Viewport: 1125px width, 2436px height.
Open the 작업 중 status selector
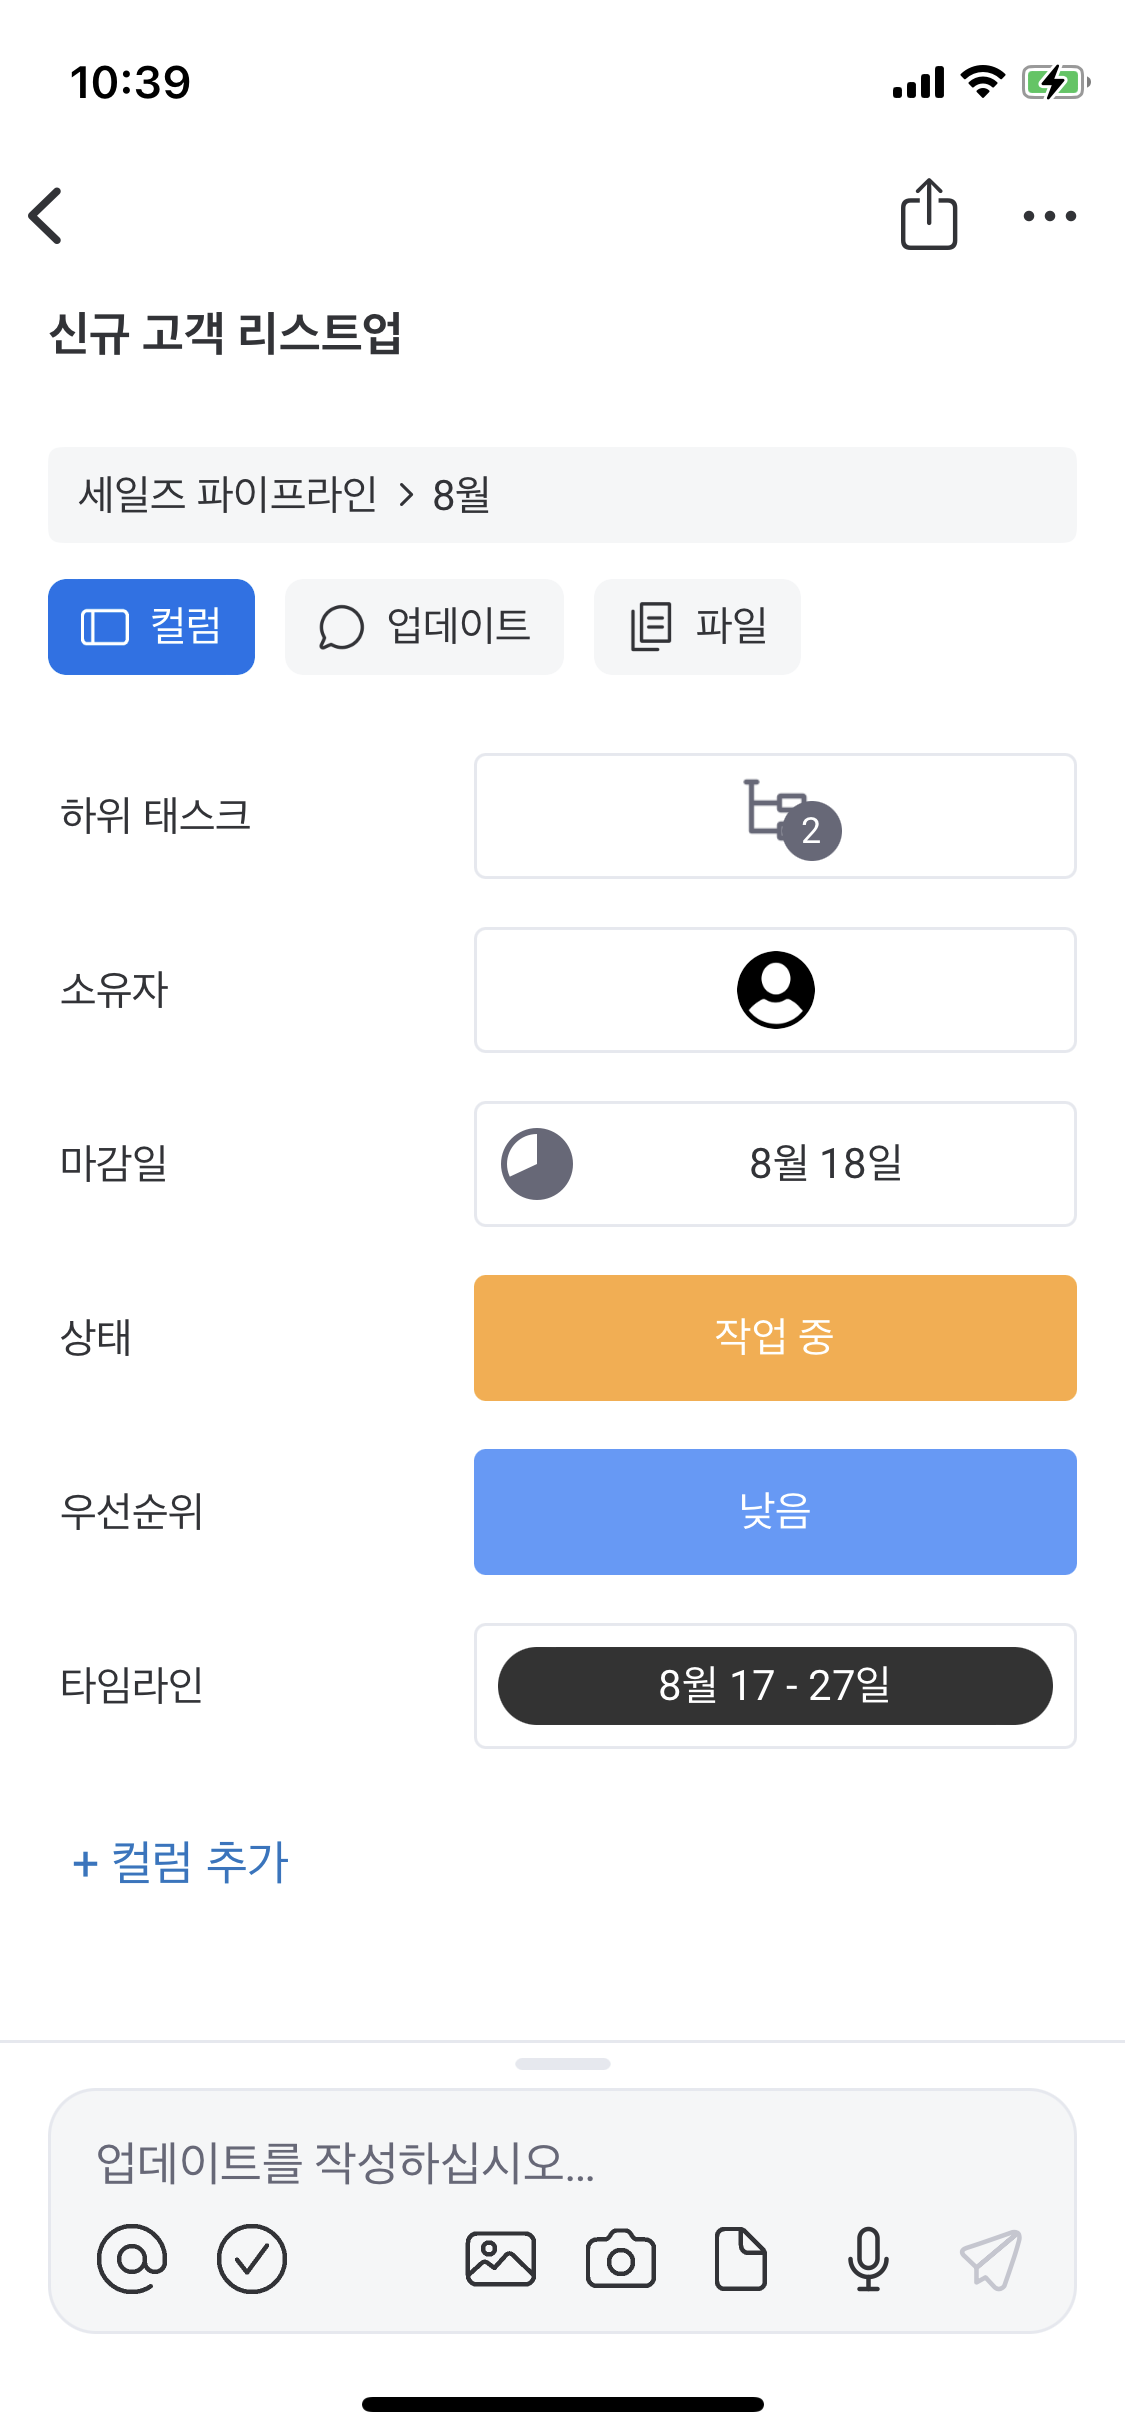click(775, 1338)
